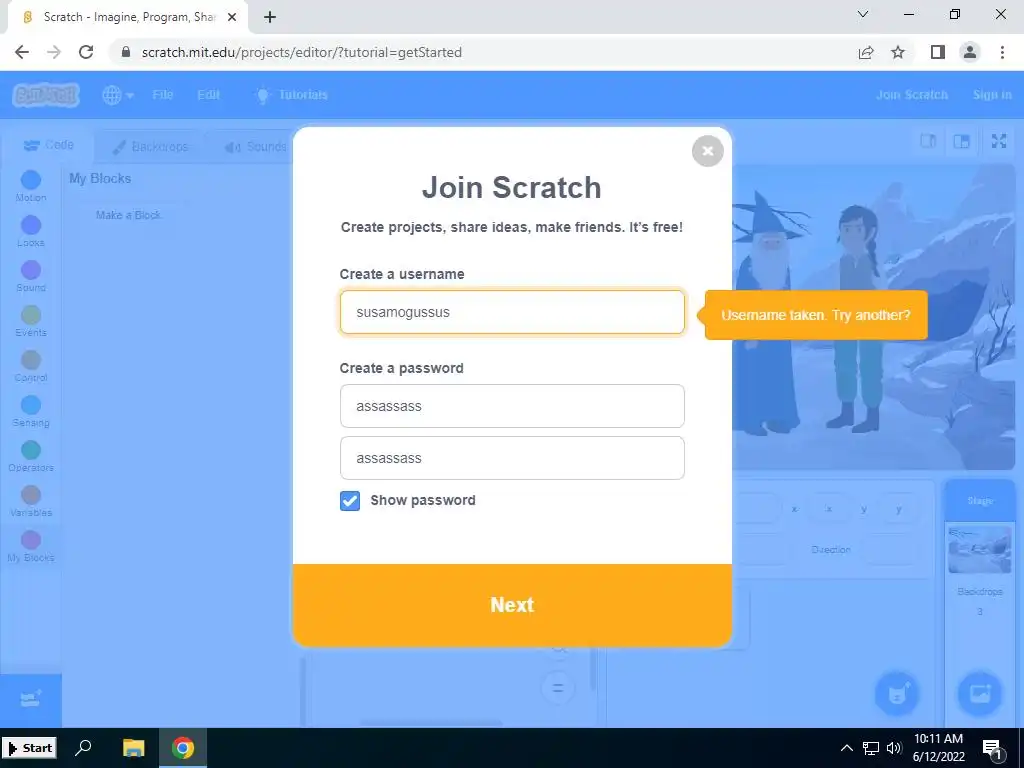Select the Variables block category

pyautogui.click(x=31, y=501)
